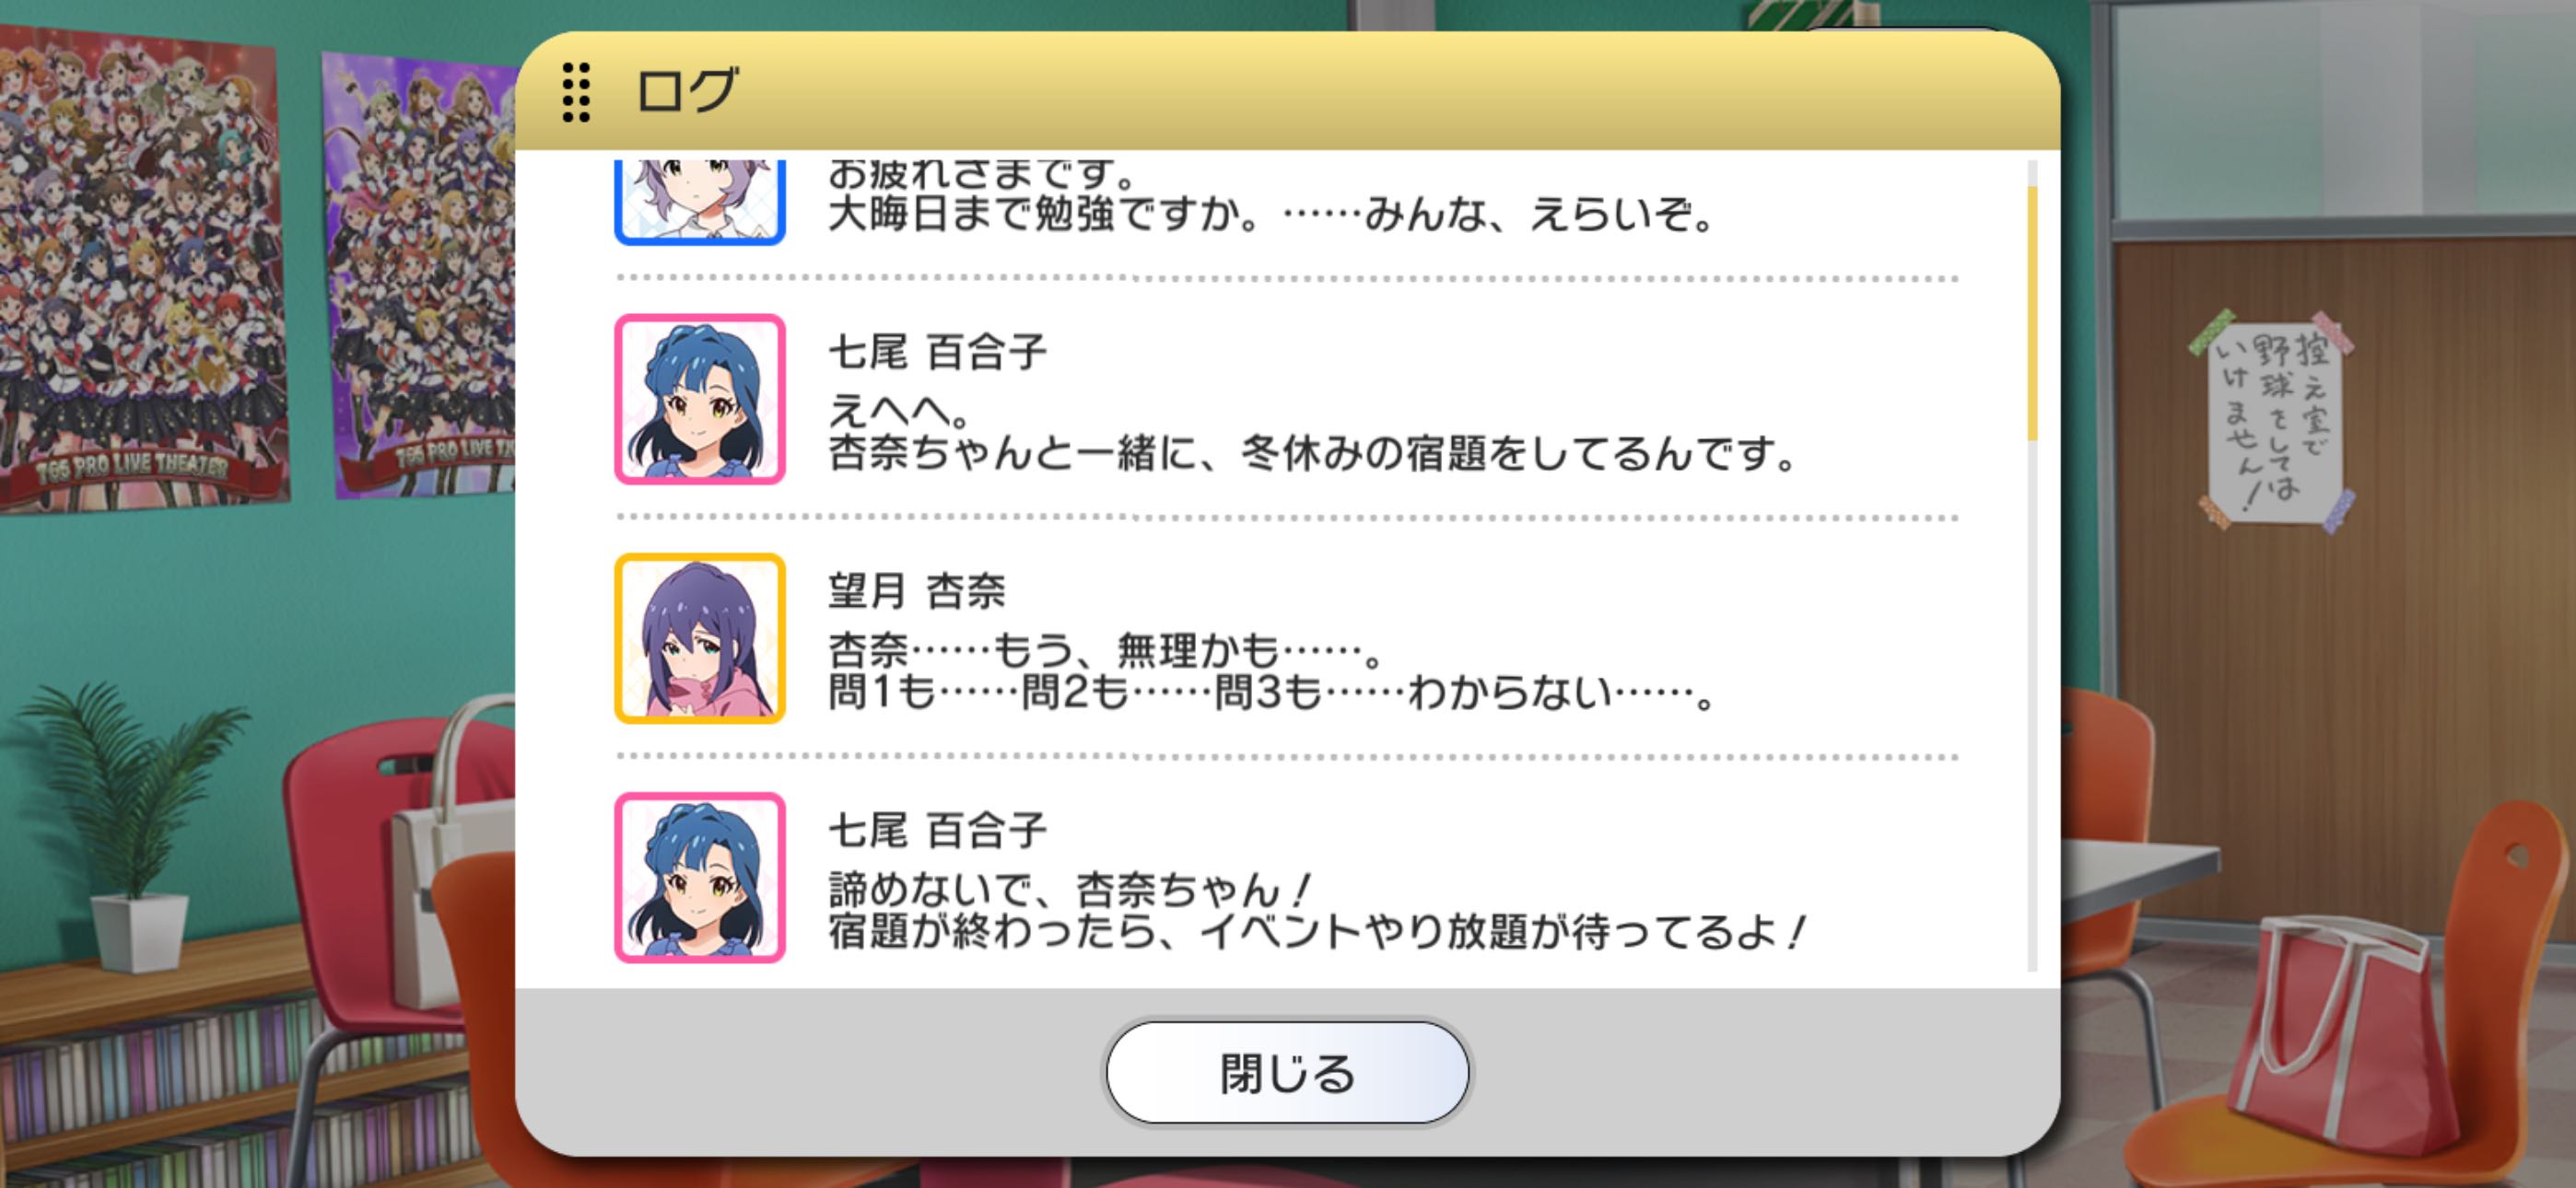This screenshot has width=2576, height=1188.
Task: Select the first 七尾 百合子 avatar icon
Action: point(700,399)
